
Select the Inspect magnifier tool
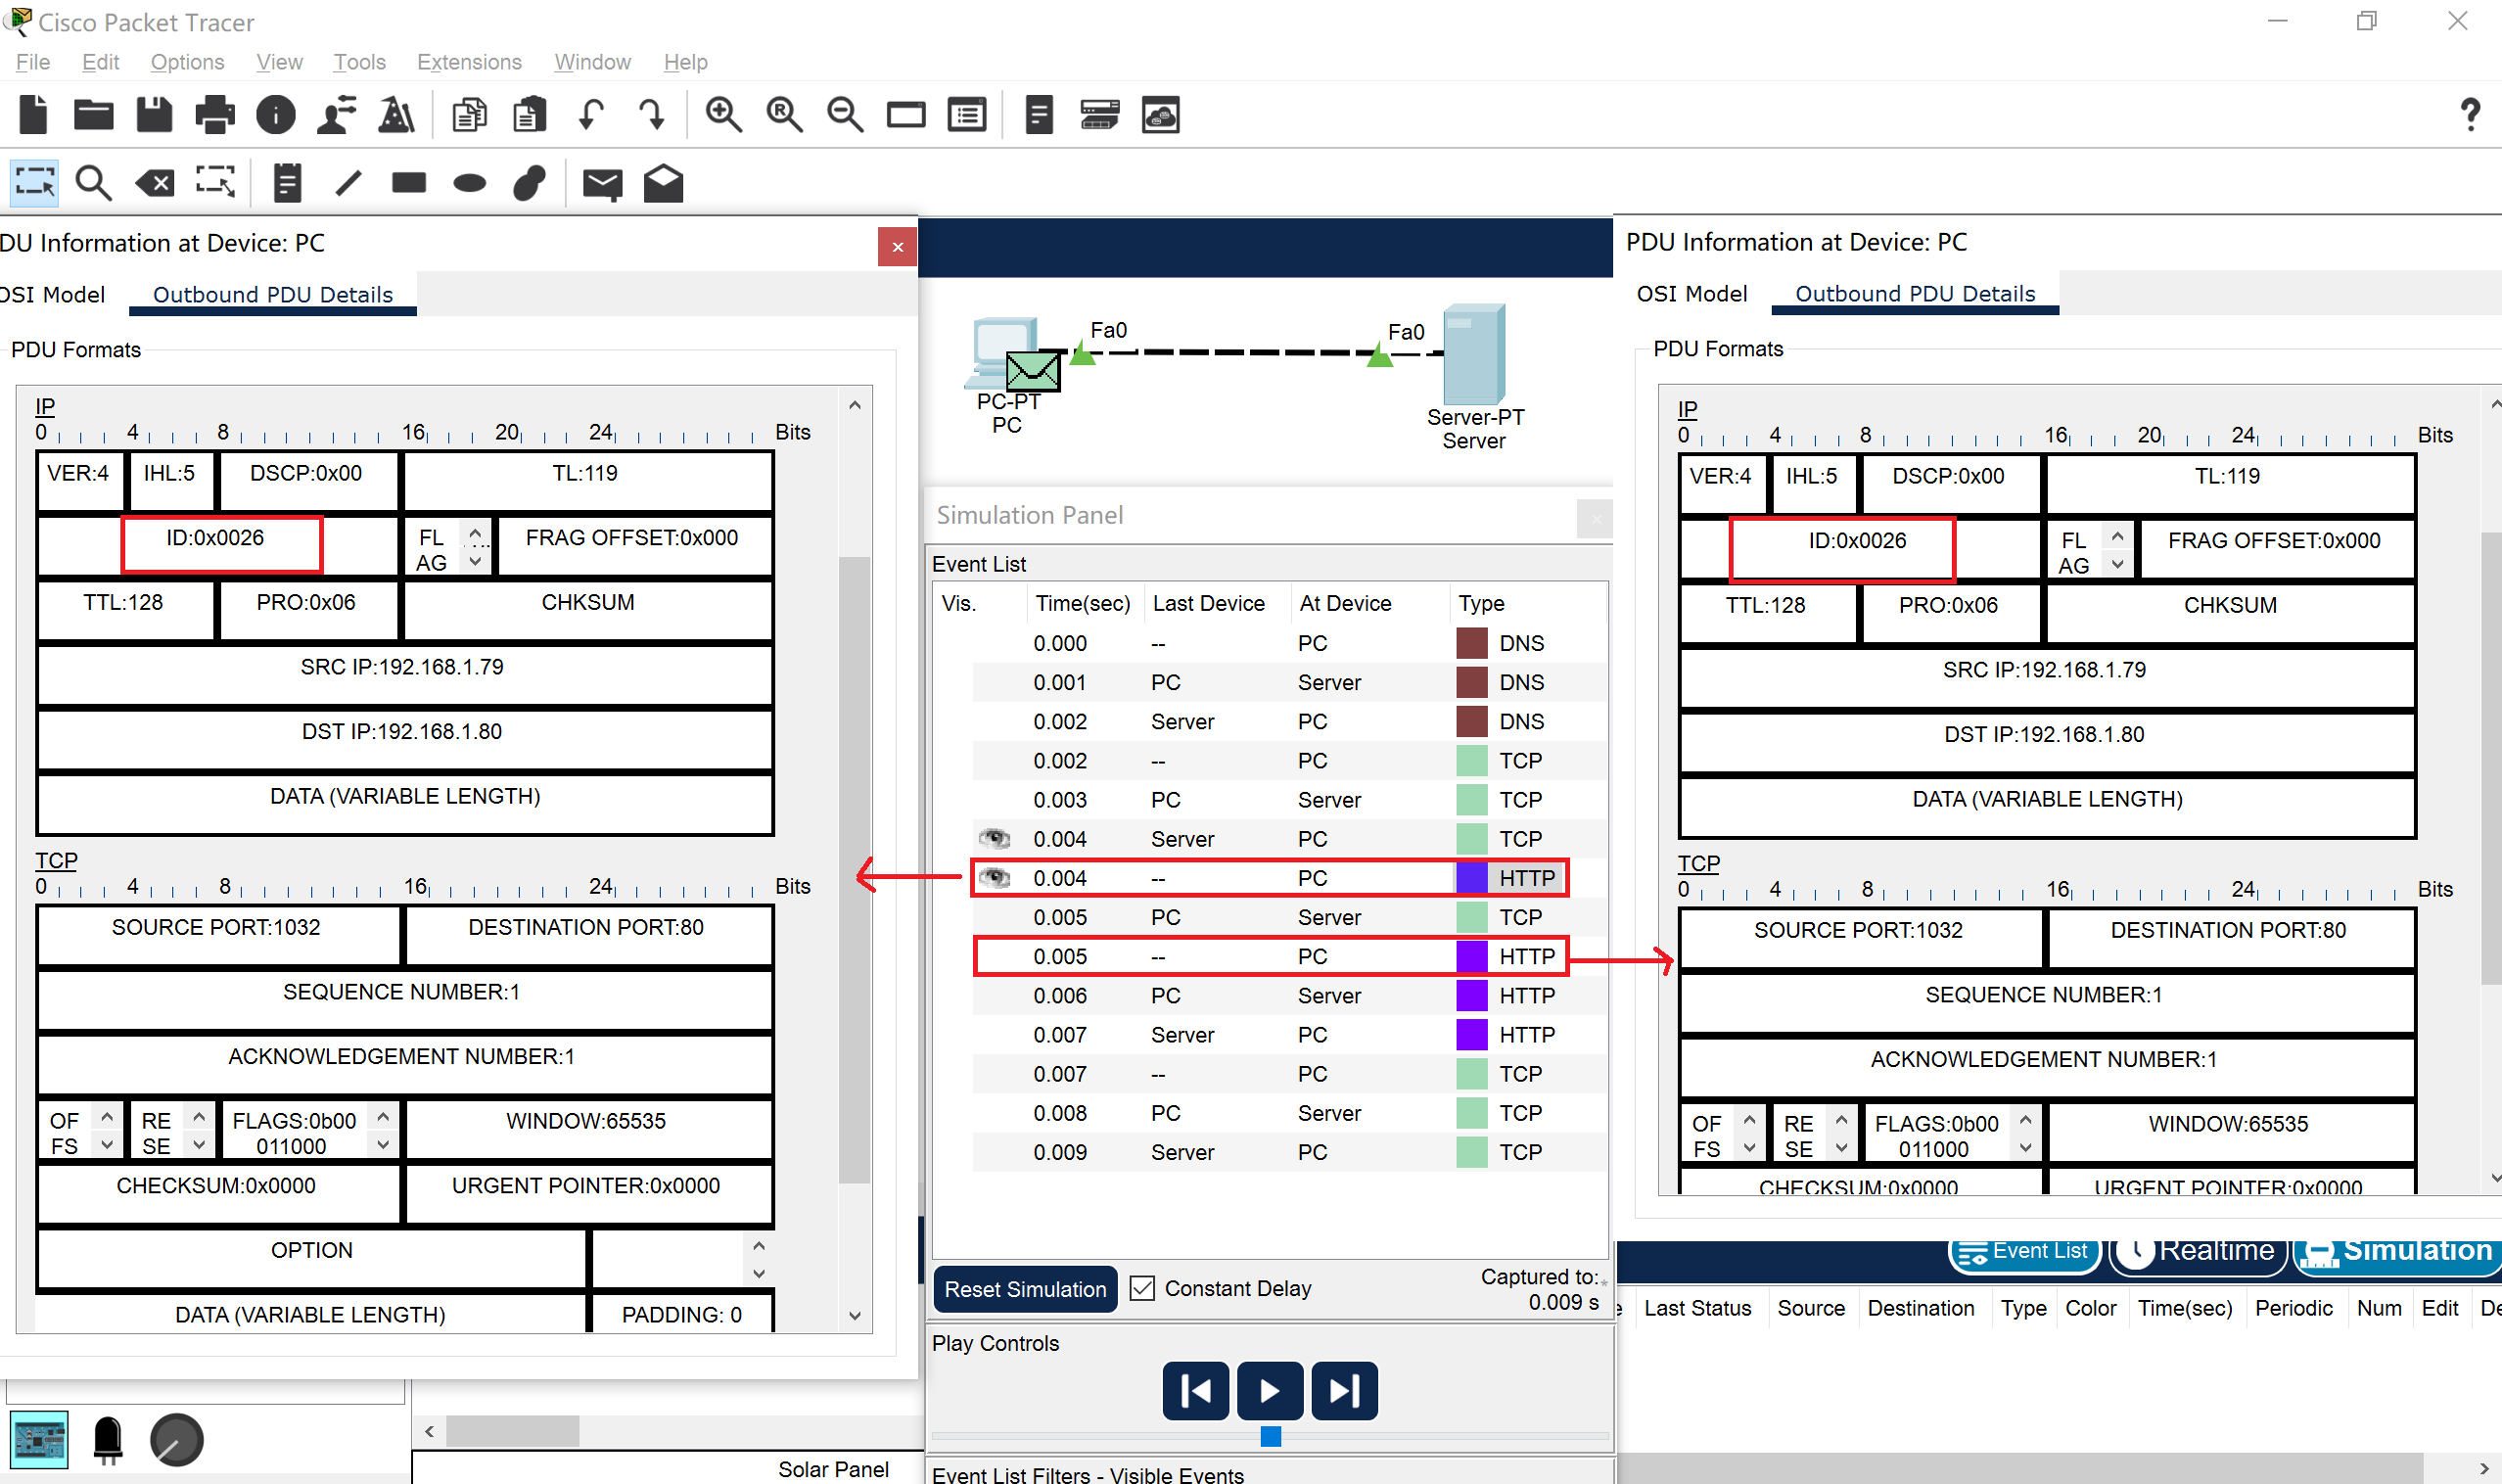click(94, 183)
